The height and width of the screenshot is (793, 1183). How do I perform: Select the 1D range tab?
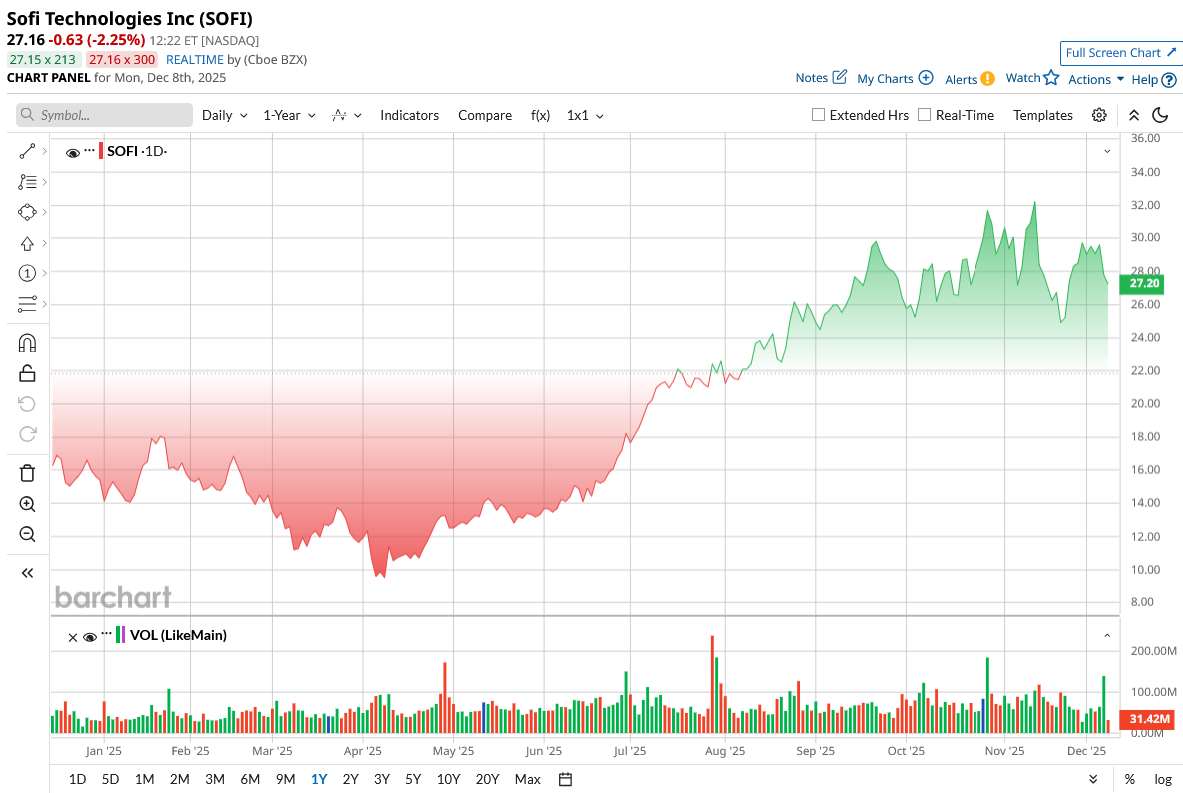pyautogui.click(x=77, y=779)
